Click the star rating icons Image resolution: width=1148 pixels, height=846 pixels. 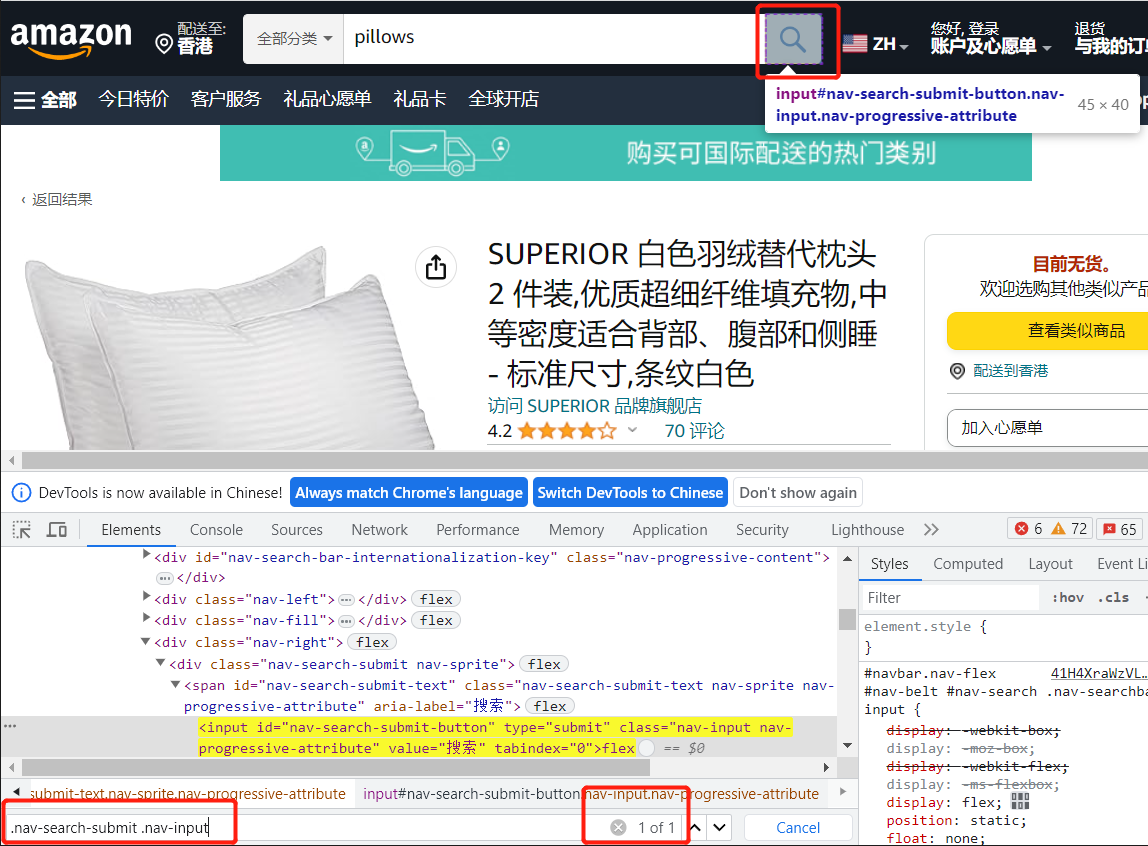click(567, 431)
